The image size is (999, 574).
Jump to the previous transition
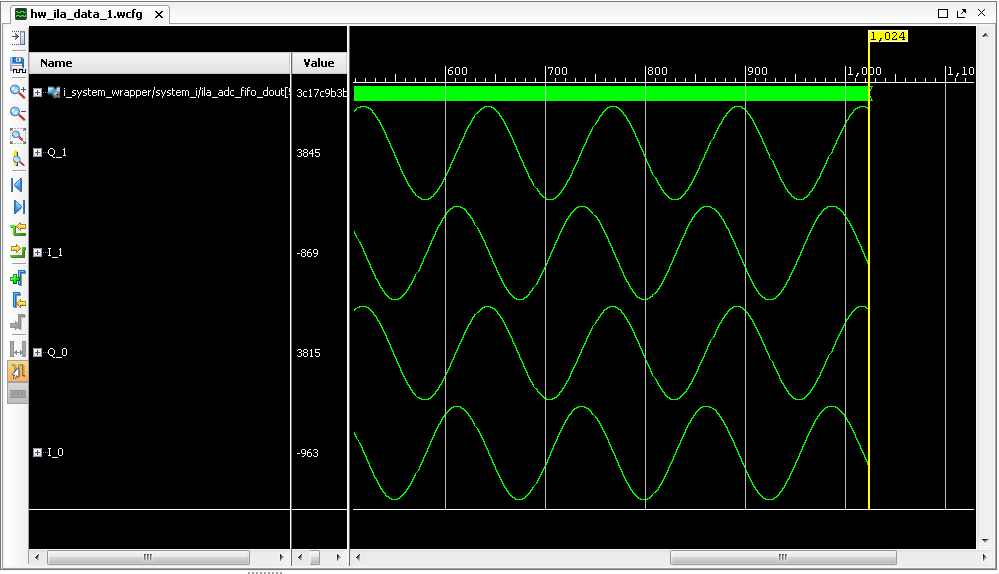(x=18, y=229)
